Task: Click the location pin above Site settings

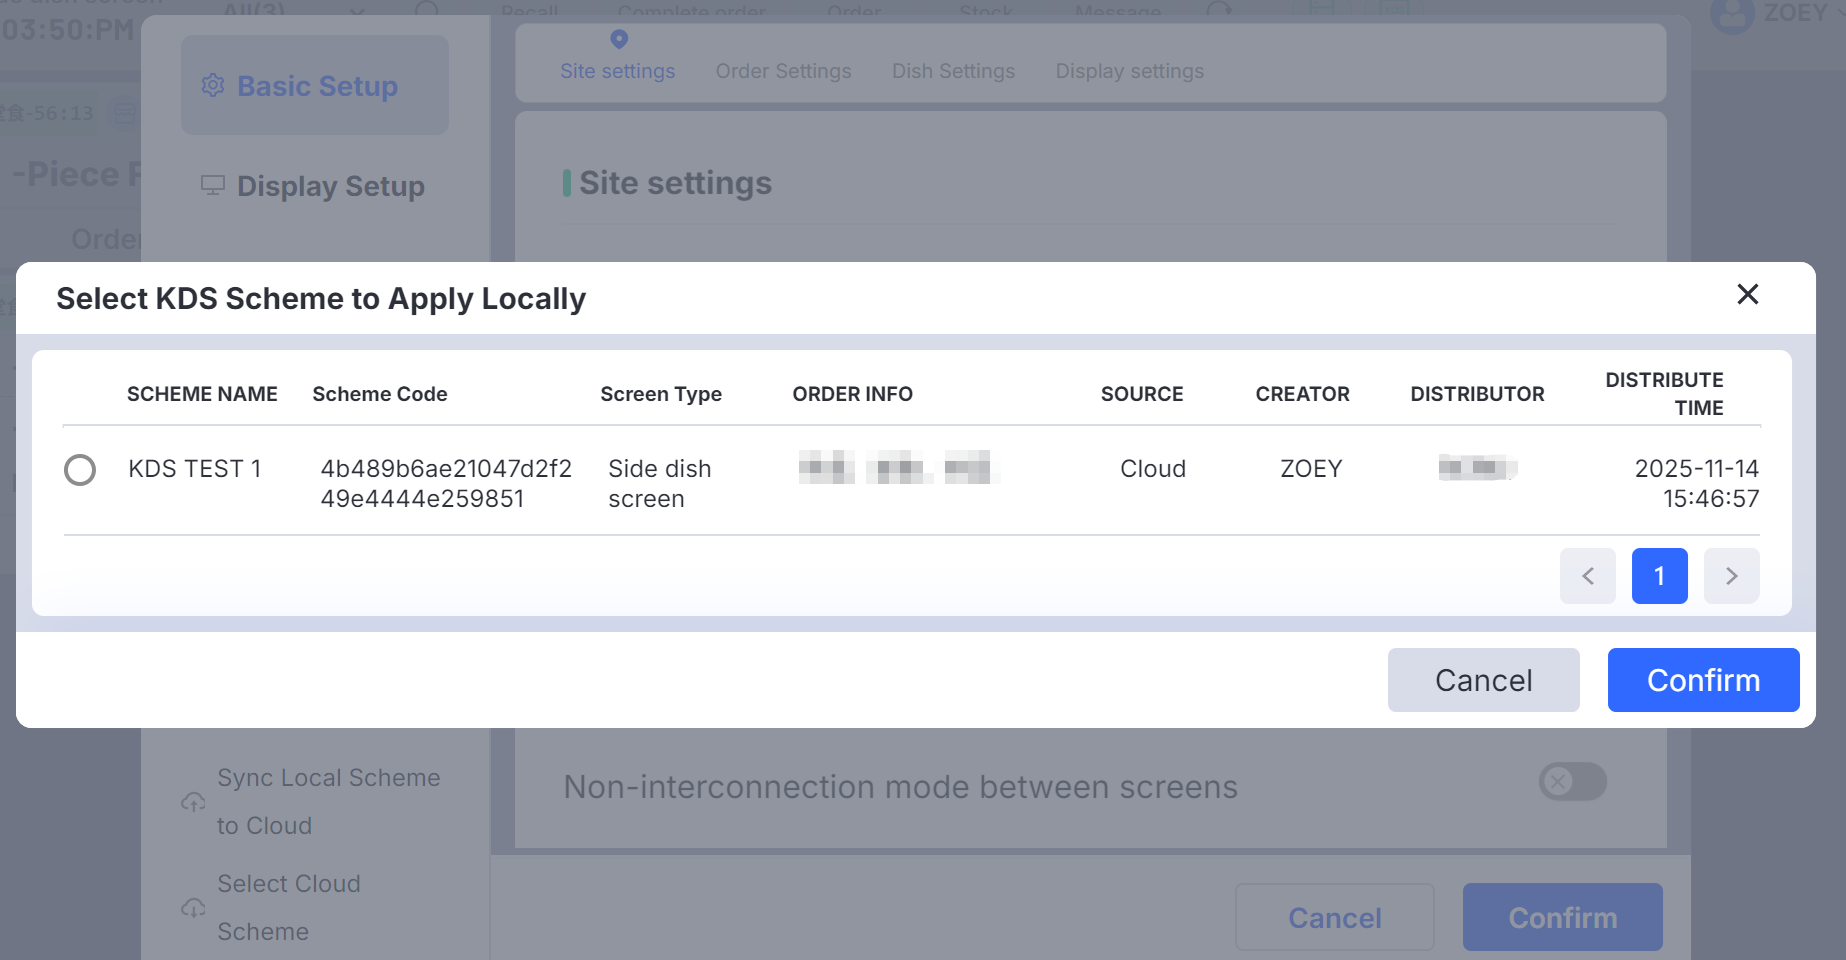Action: [x=619, y=39]
